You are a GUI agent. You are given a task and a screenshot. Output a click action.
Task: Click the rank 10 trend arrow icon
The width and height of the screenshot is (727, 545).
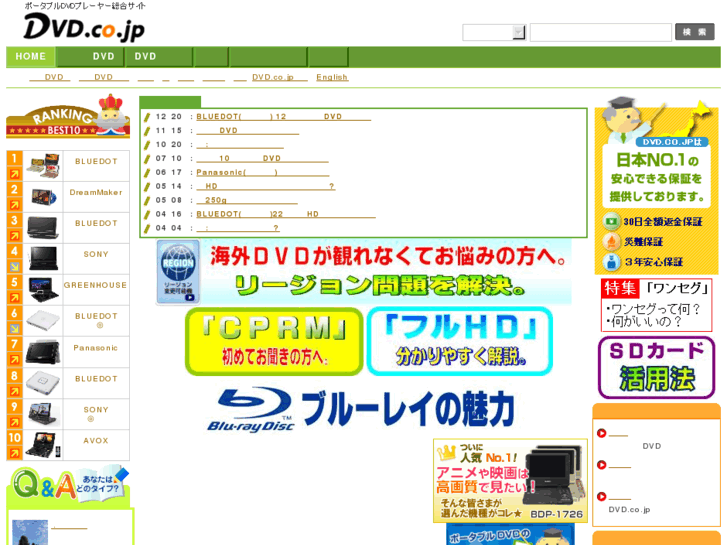pos(14,453)
